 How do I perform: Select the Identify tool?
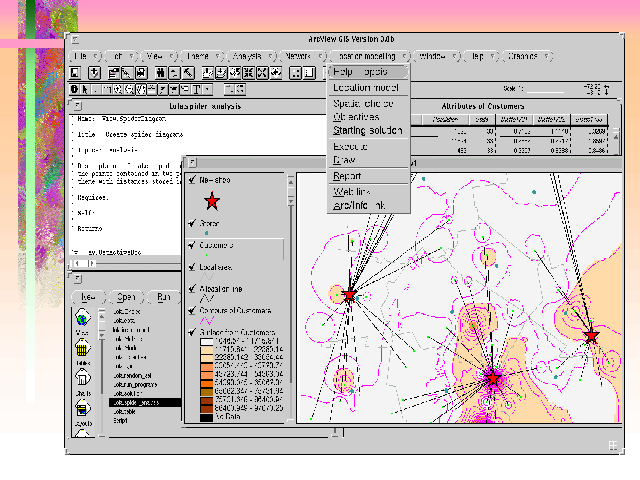pos(74,89)
